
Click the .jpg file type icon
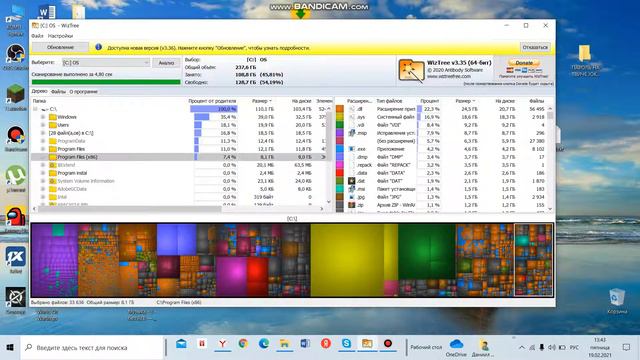coord(352,197)
